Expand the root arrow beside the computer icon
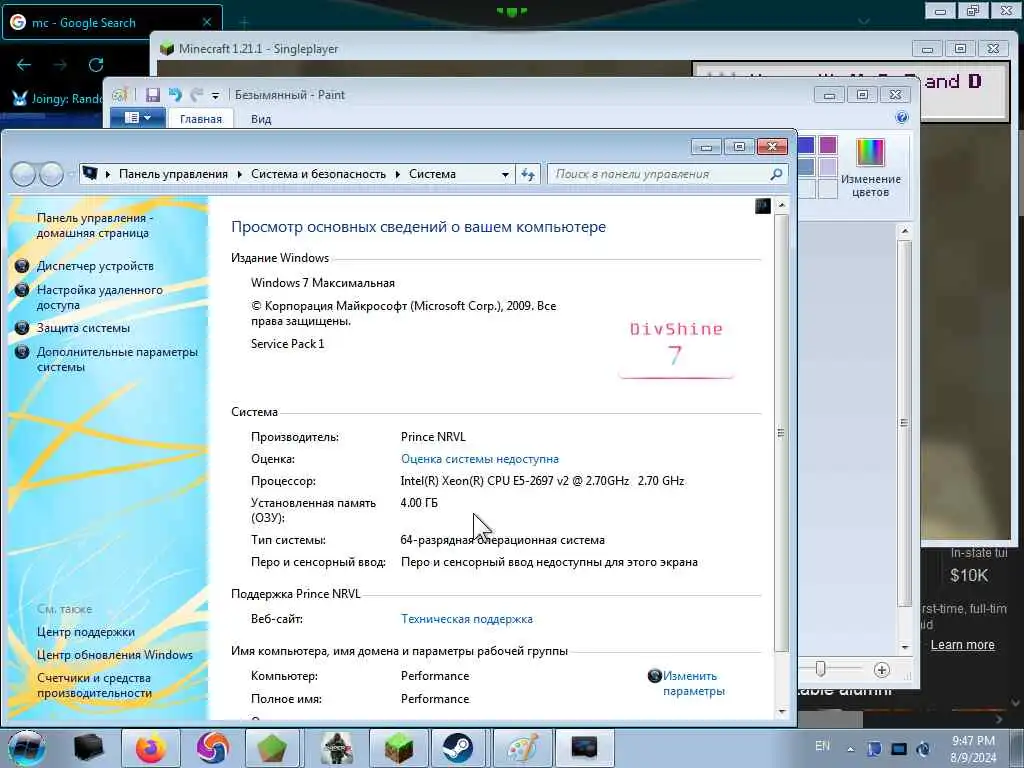This screenshot has width=1024, height=768. coord(108,174)
